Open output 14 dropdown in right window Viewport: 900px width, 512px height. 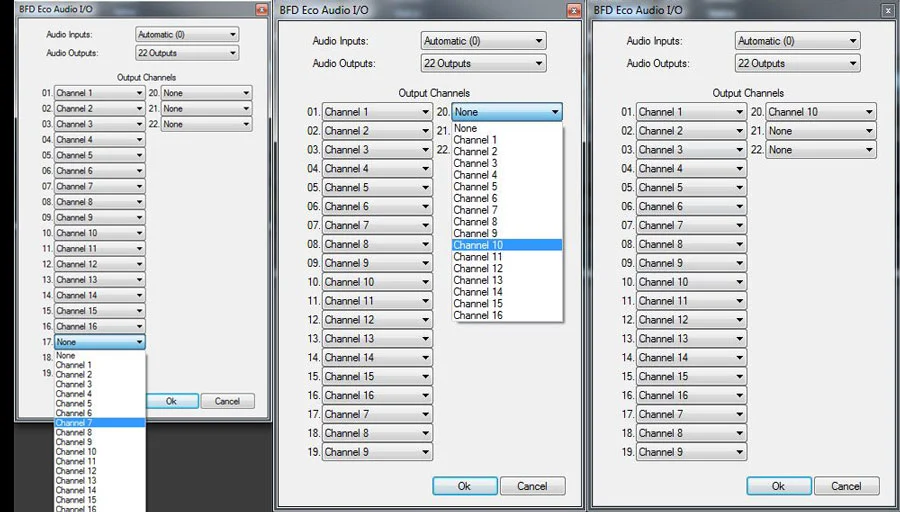coord(692,358)
